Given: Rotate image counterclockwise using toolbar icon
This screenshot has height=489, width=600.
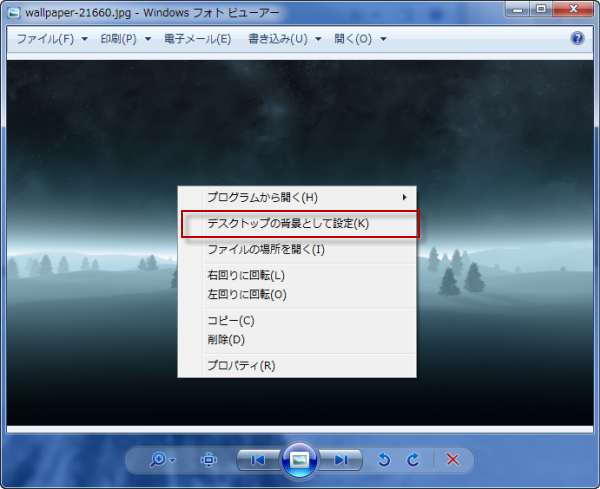Looking at the screenshot, I should click(383, 459).
